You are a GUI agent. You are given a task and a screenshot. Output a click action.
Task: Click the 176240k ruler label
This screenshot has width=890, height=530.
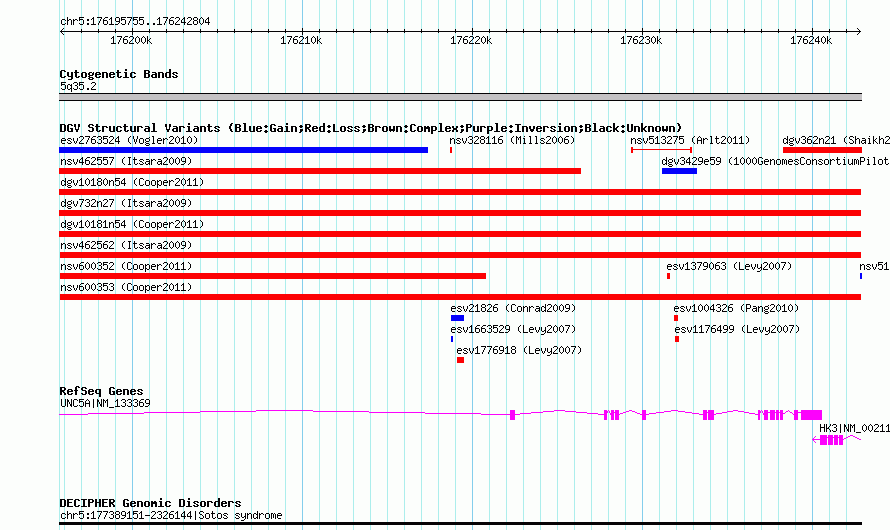pyautogui.click(x=811, y=40)
